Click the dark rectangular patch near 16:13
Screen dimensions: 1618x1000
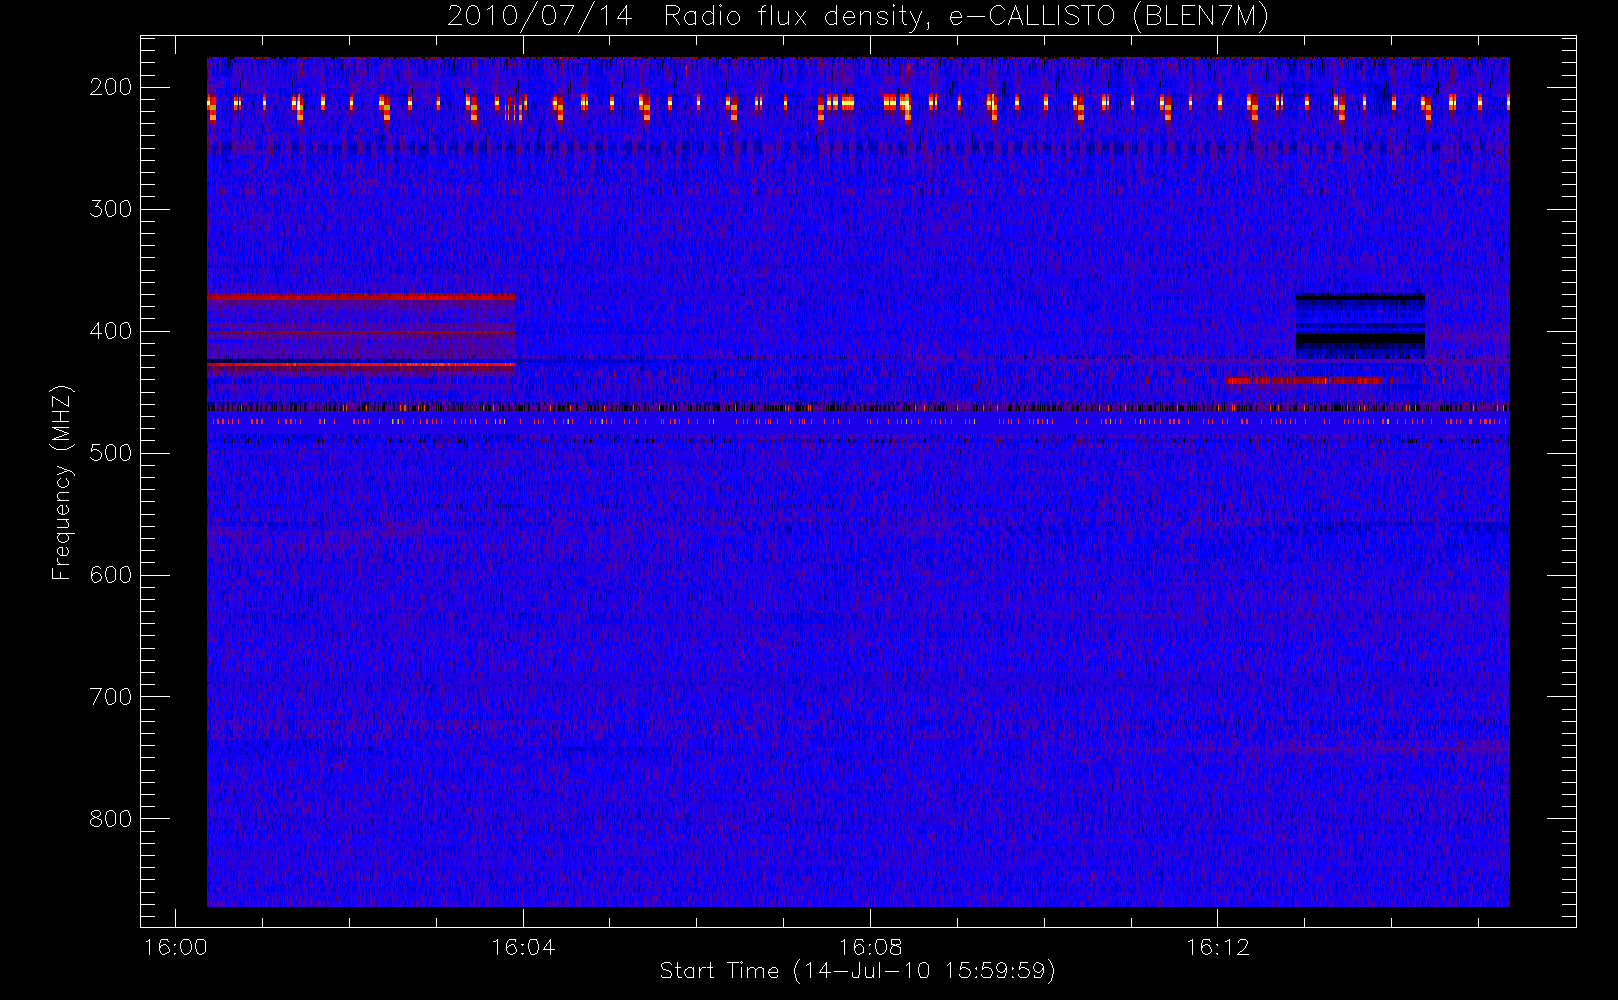1360,326
